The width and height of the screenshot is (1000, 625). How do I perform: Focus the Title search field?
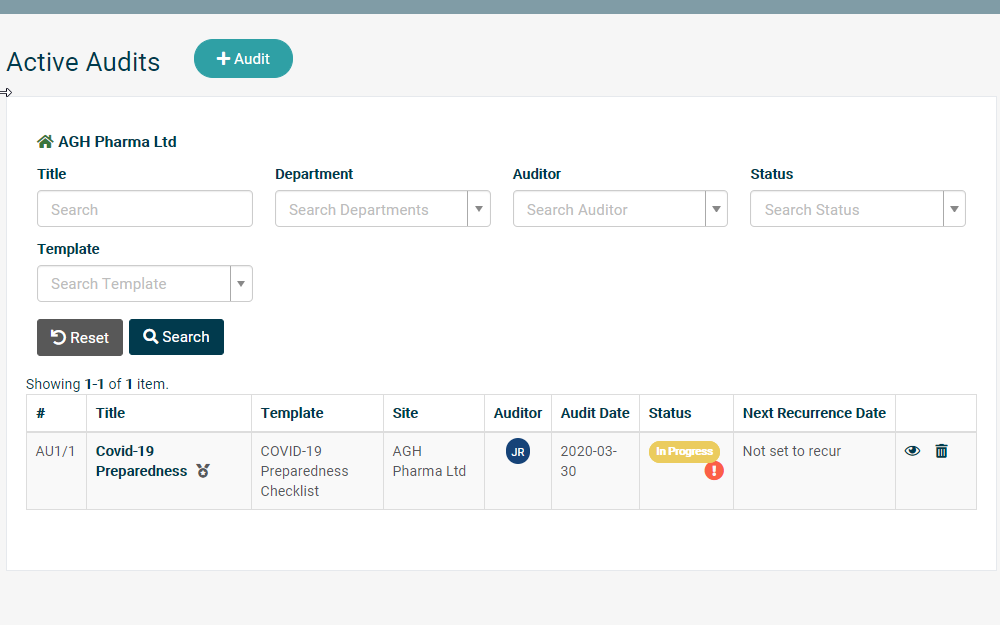(145, 209)
